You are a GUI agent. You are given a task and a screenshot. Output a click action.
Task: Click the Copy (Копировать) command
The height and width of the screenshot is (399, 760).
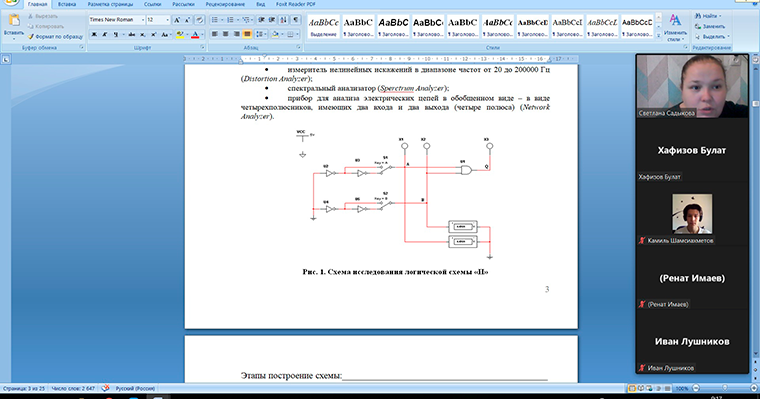[x=46, y=26]
